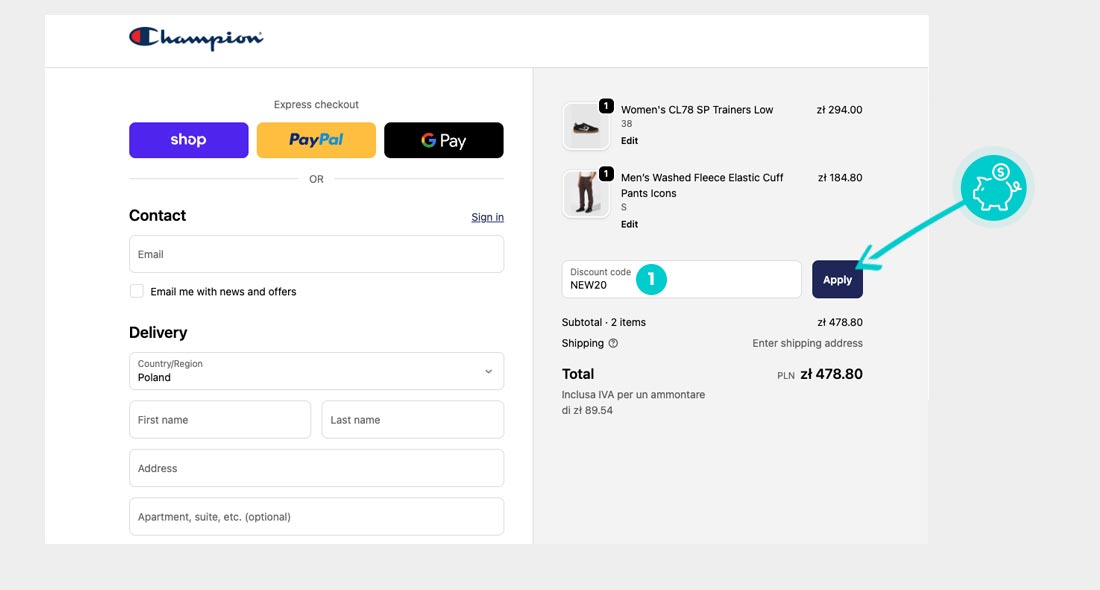Image resolution: width=1100 pixels, height=590 pixels.
Task: Click the Champion logo
Action: [196, 38]
